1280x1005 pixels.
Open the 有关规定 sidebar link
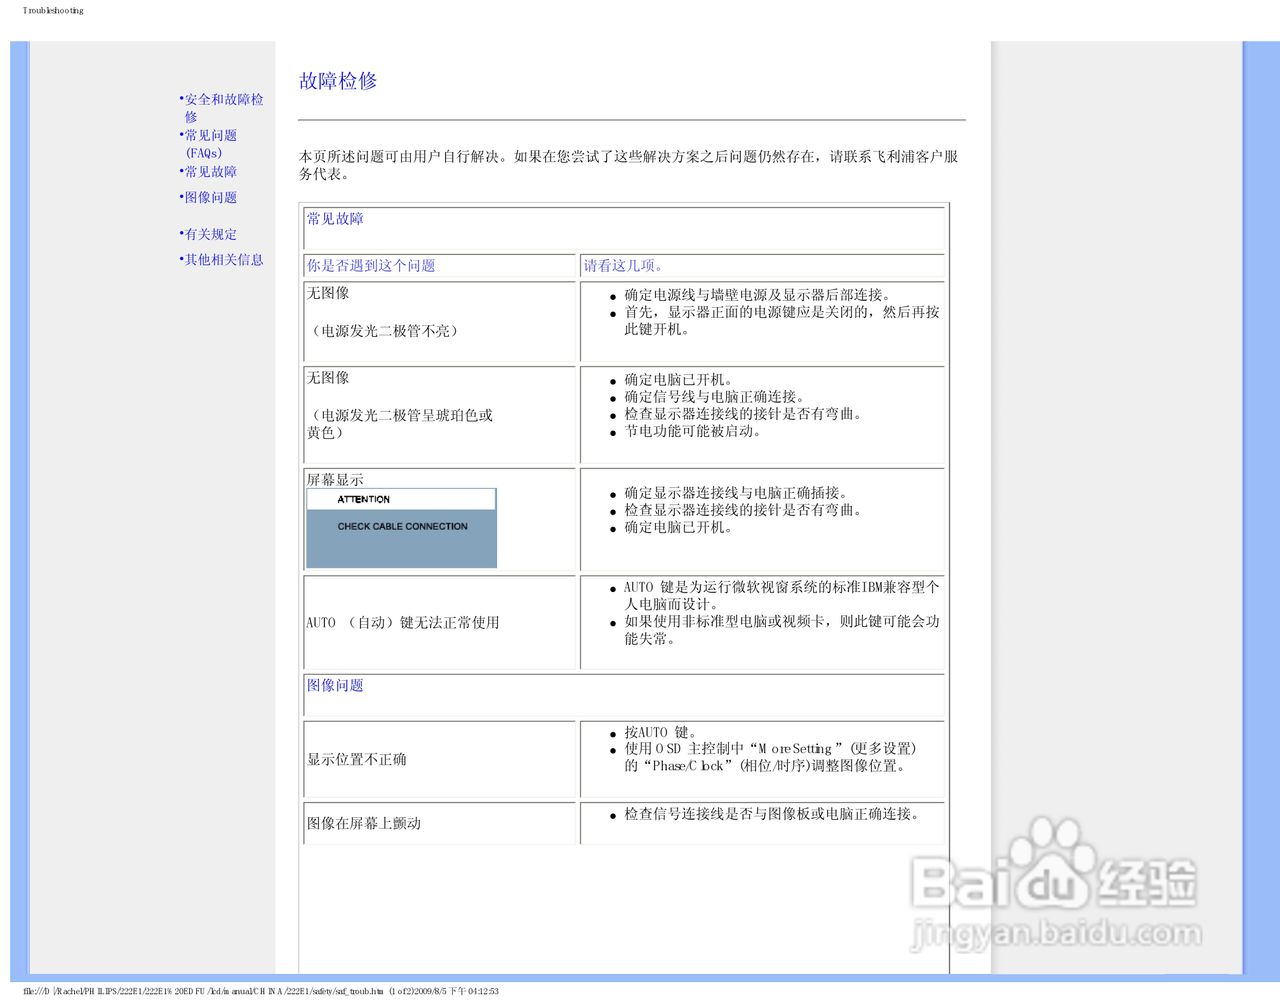point(209,234)
